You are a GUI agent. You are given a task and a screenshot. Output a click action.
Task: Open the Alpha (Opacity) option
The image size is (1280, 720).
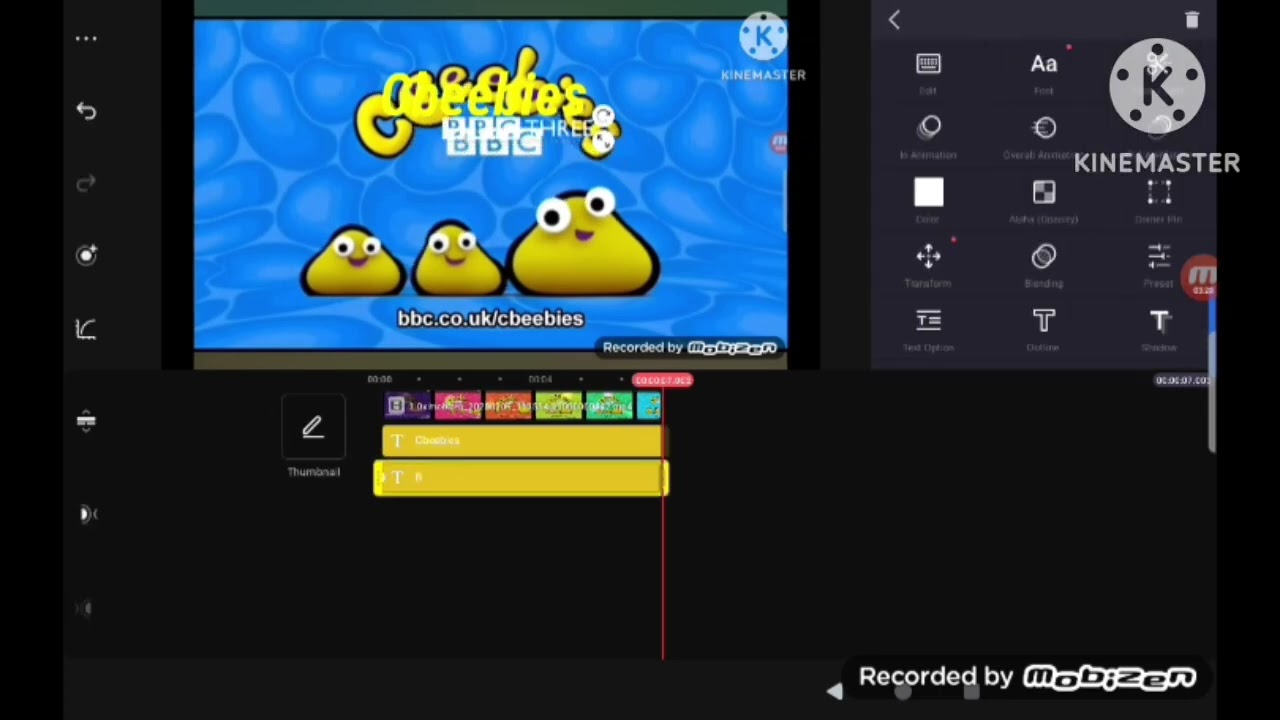pyautogui.click(x=1044, y=201)
